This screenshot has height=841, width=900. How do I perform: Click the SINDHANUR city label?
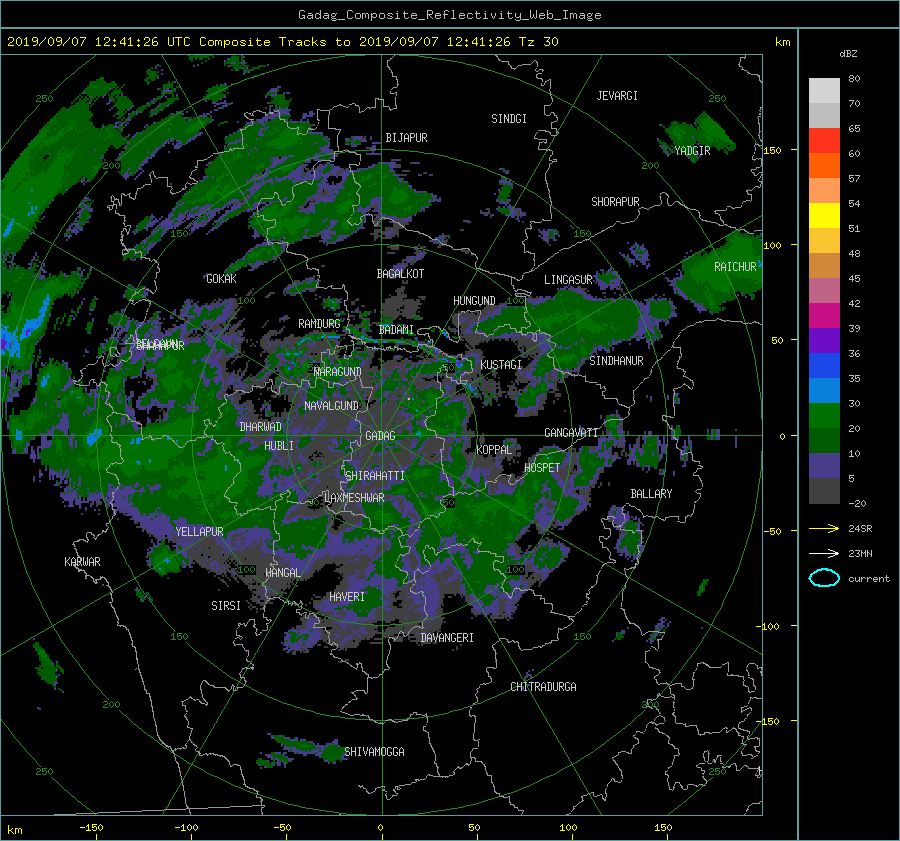[616, 361]
